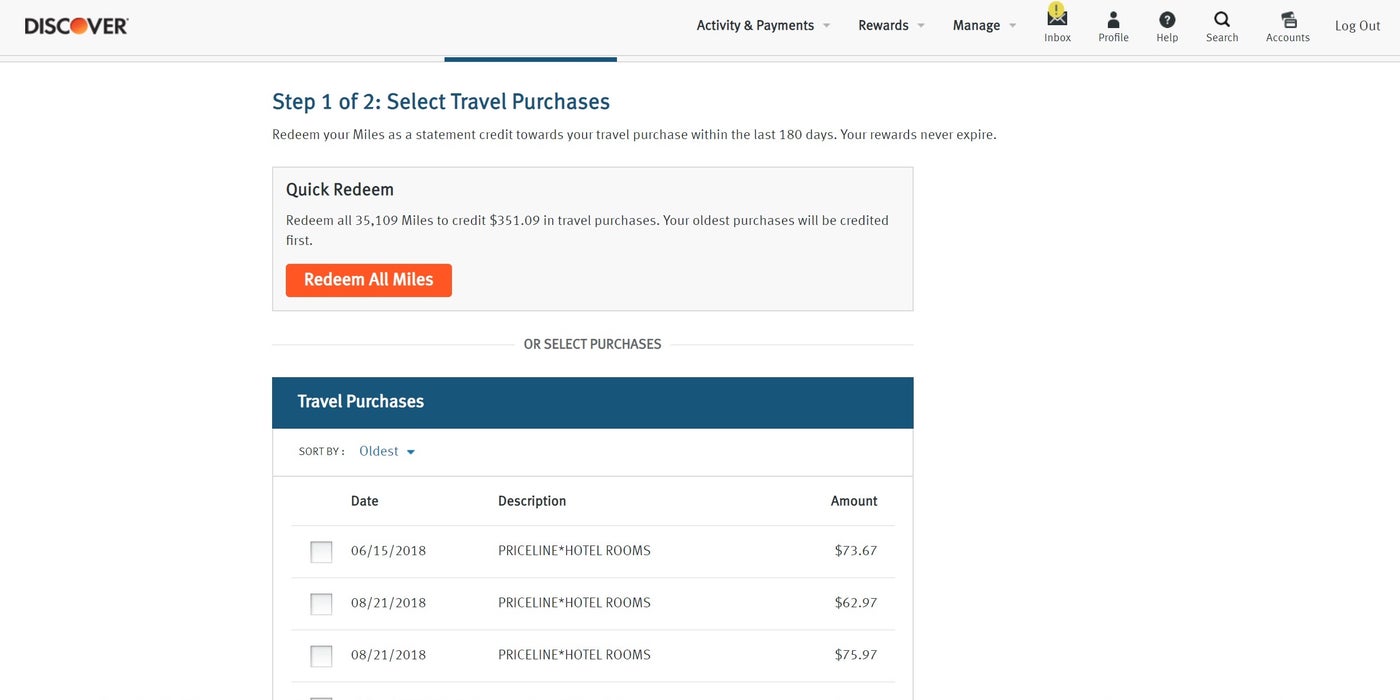Click the Log Out link
Viewport: 1400px width, 700px height.
pyautogui.click(x=1357, y=25)
